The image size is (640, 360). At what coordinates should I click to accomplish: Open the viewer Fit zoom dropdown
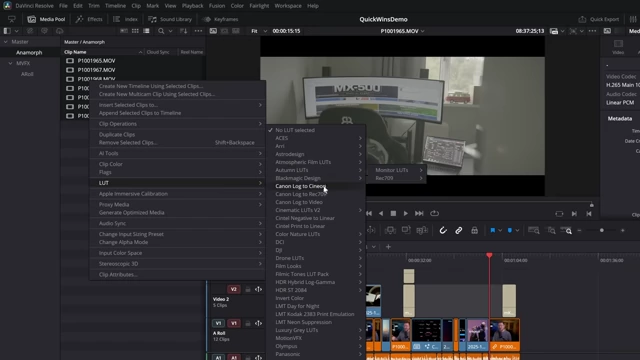pos(259,31)
